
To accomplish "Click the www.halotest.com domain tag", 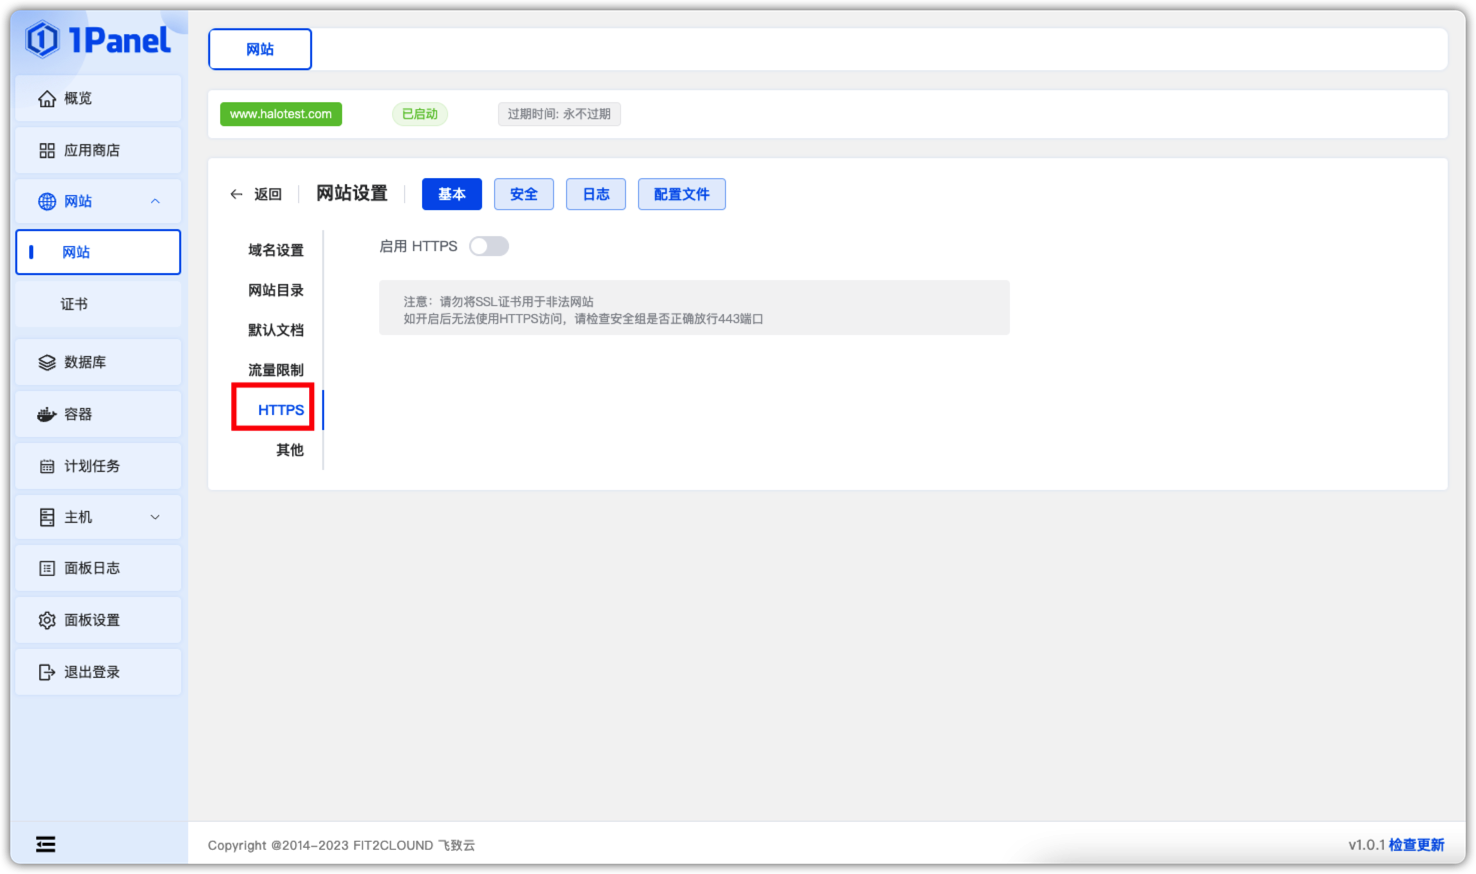I will [281, 115].
